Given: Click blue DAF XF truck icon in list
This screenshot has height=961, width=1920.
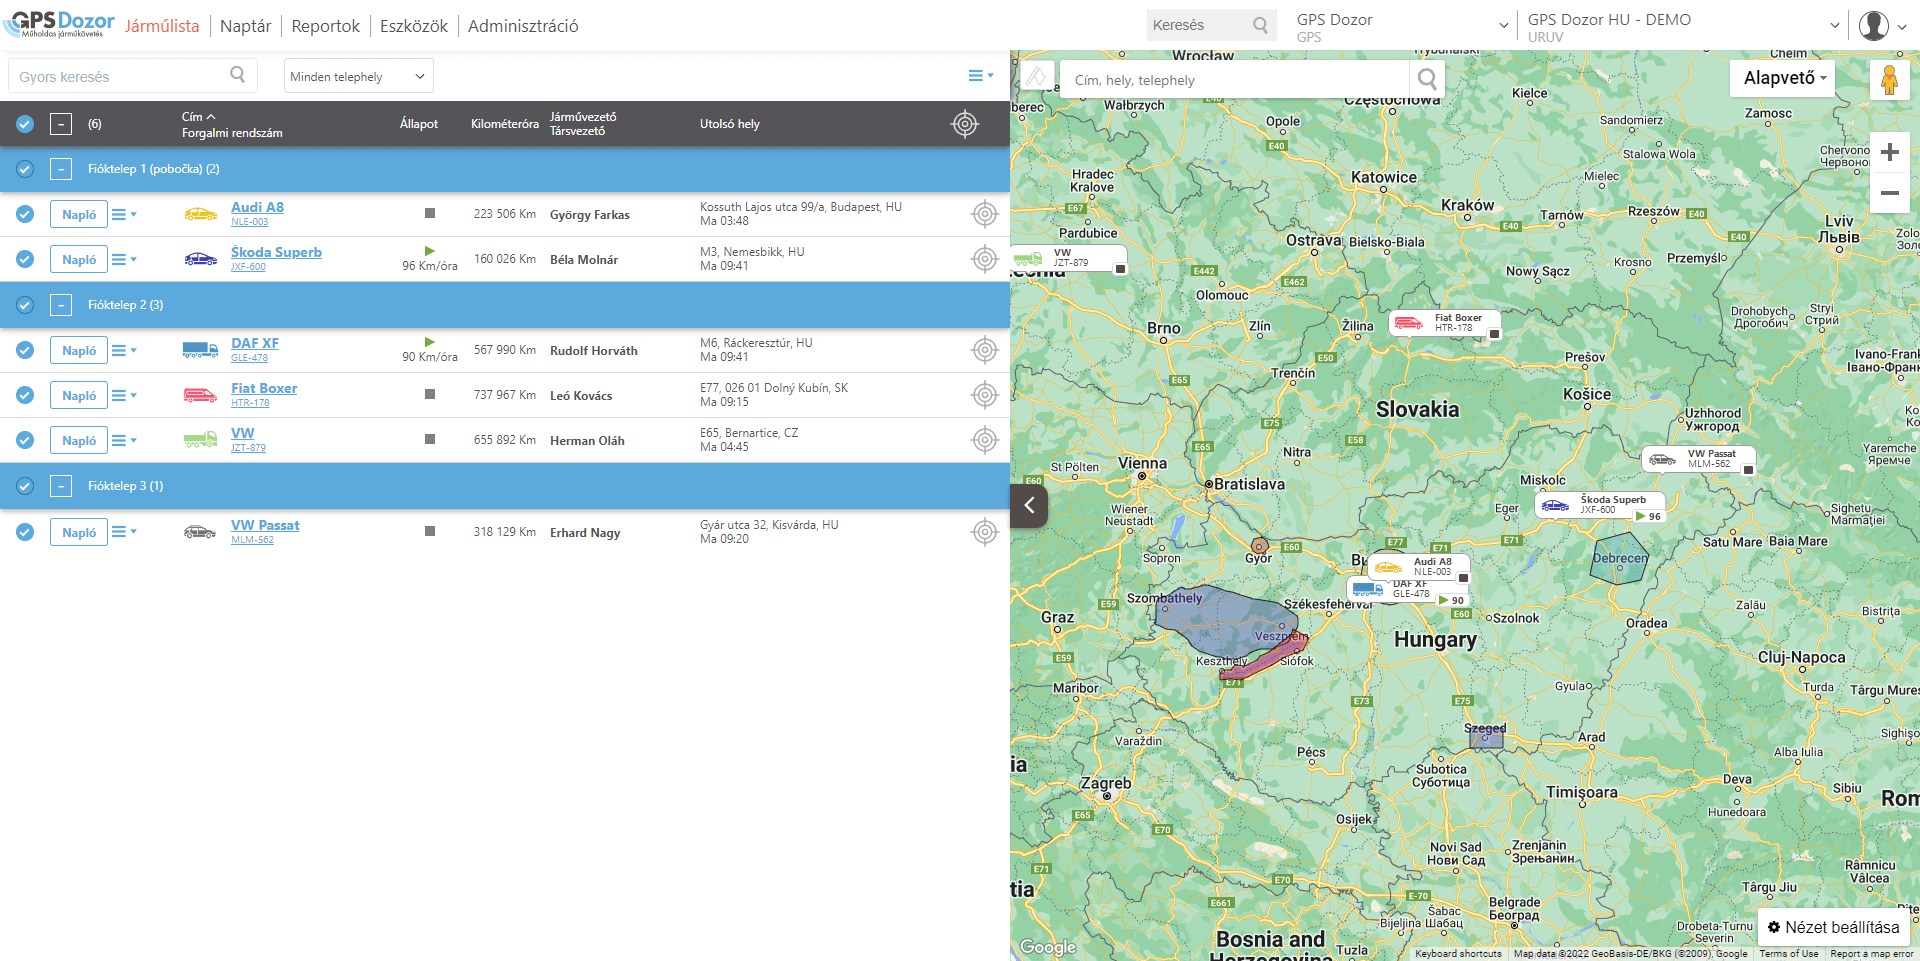Looking at the screenshot, I should 200,350.
